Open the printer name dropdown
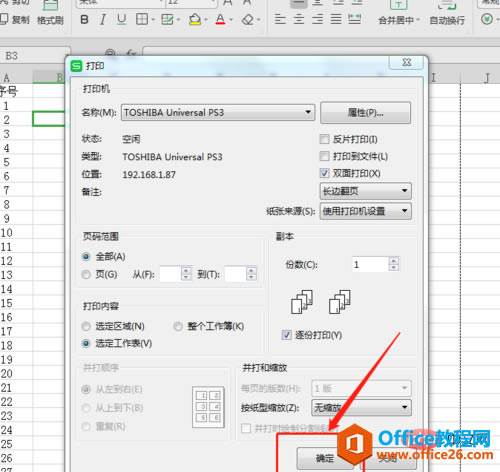 pos(218,112)
